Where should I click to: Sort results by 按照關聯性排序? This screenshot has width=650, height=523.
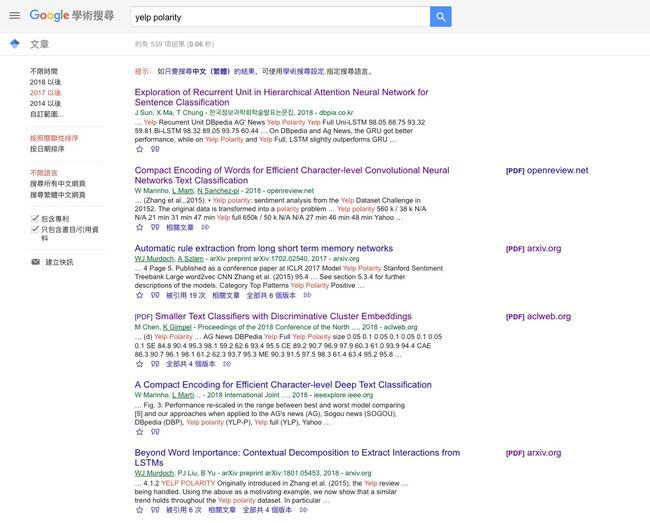[x=54, y=138]
